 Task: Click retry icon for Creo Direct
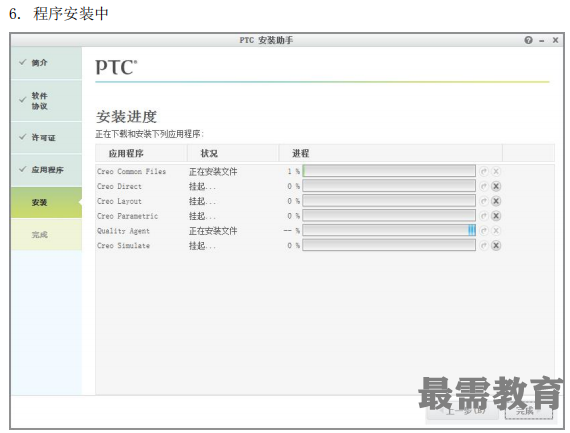483,186
